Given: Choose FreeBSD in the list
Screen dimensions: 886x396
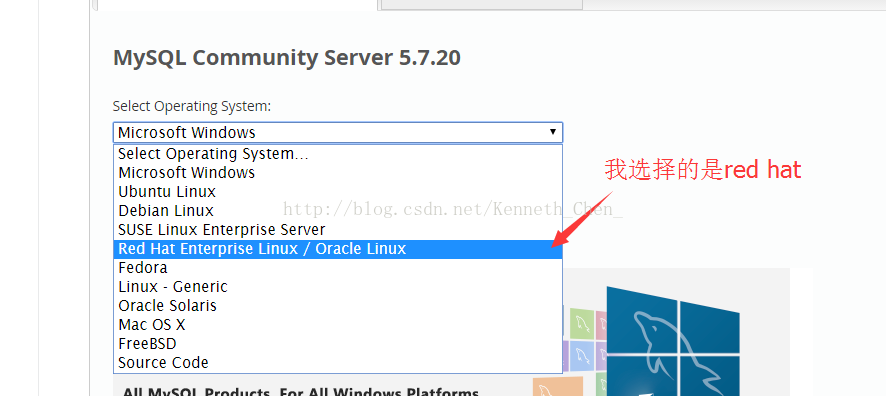Looking at the screenshot, I should pos(338,343).
